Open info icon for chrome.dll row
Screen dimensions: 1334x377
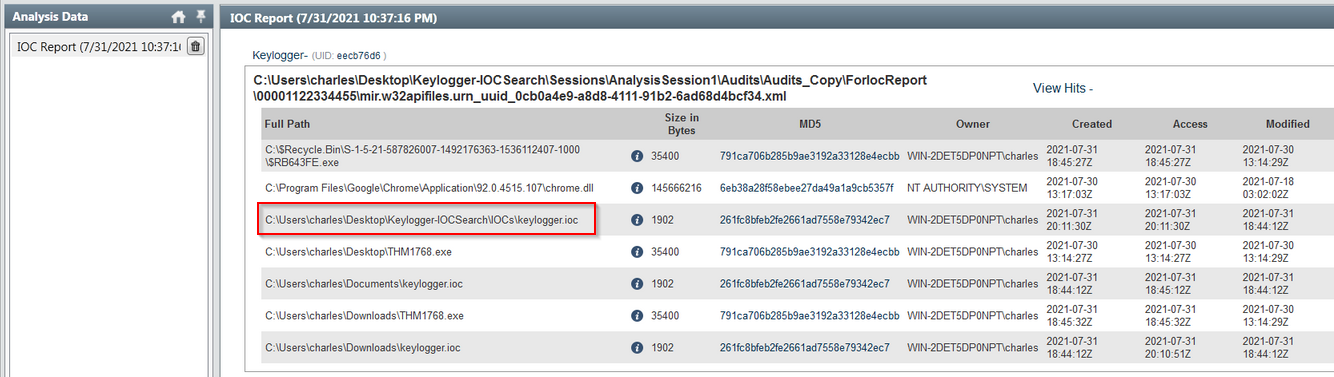[637, 188]
